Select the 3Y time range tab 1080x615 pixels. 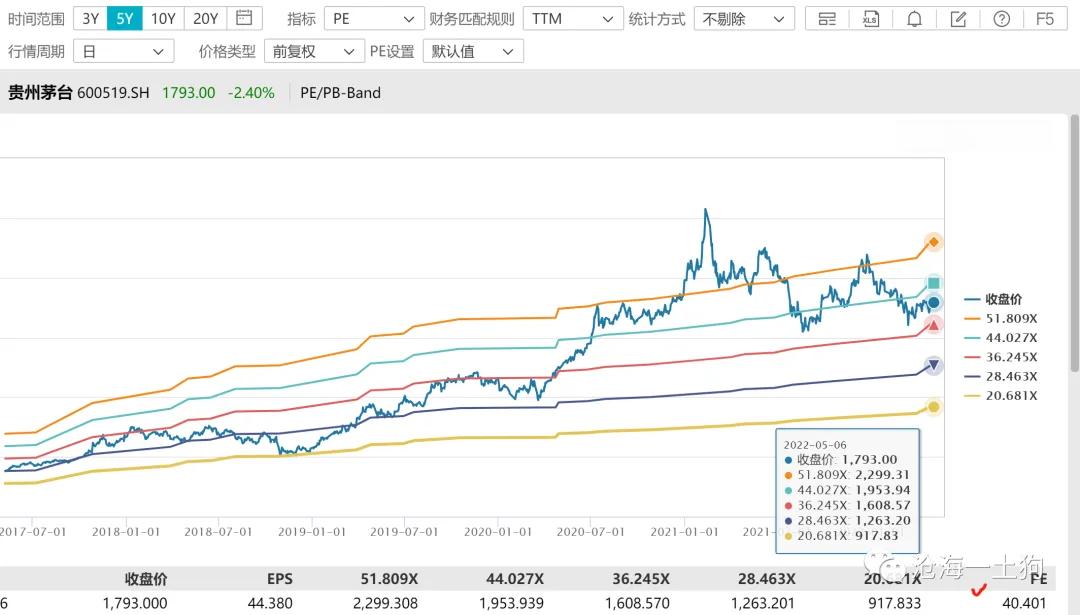coord(90,18)
